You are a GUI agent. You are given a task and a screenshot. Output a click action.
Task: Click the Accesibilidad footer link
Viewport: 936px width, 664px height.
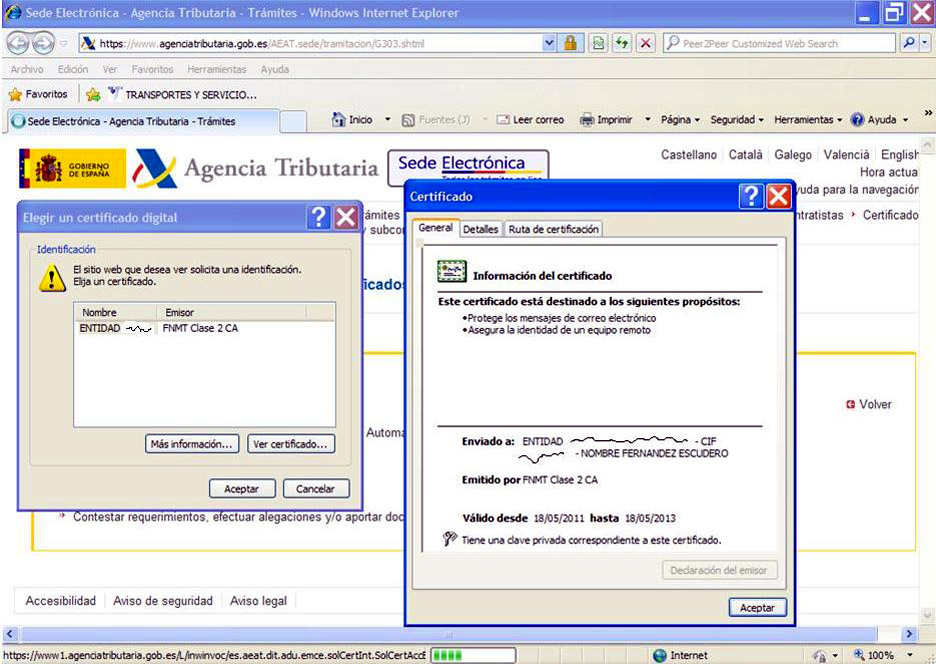click(60, 601)
